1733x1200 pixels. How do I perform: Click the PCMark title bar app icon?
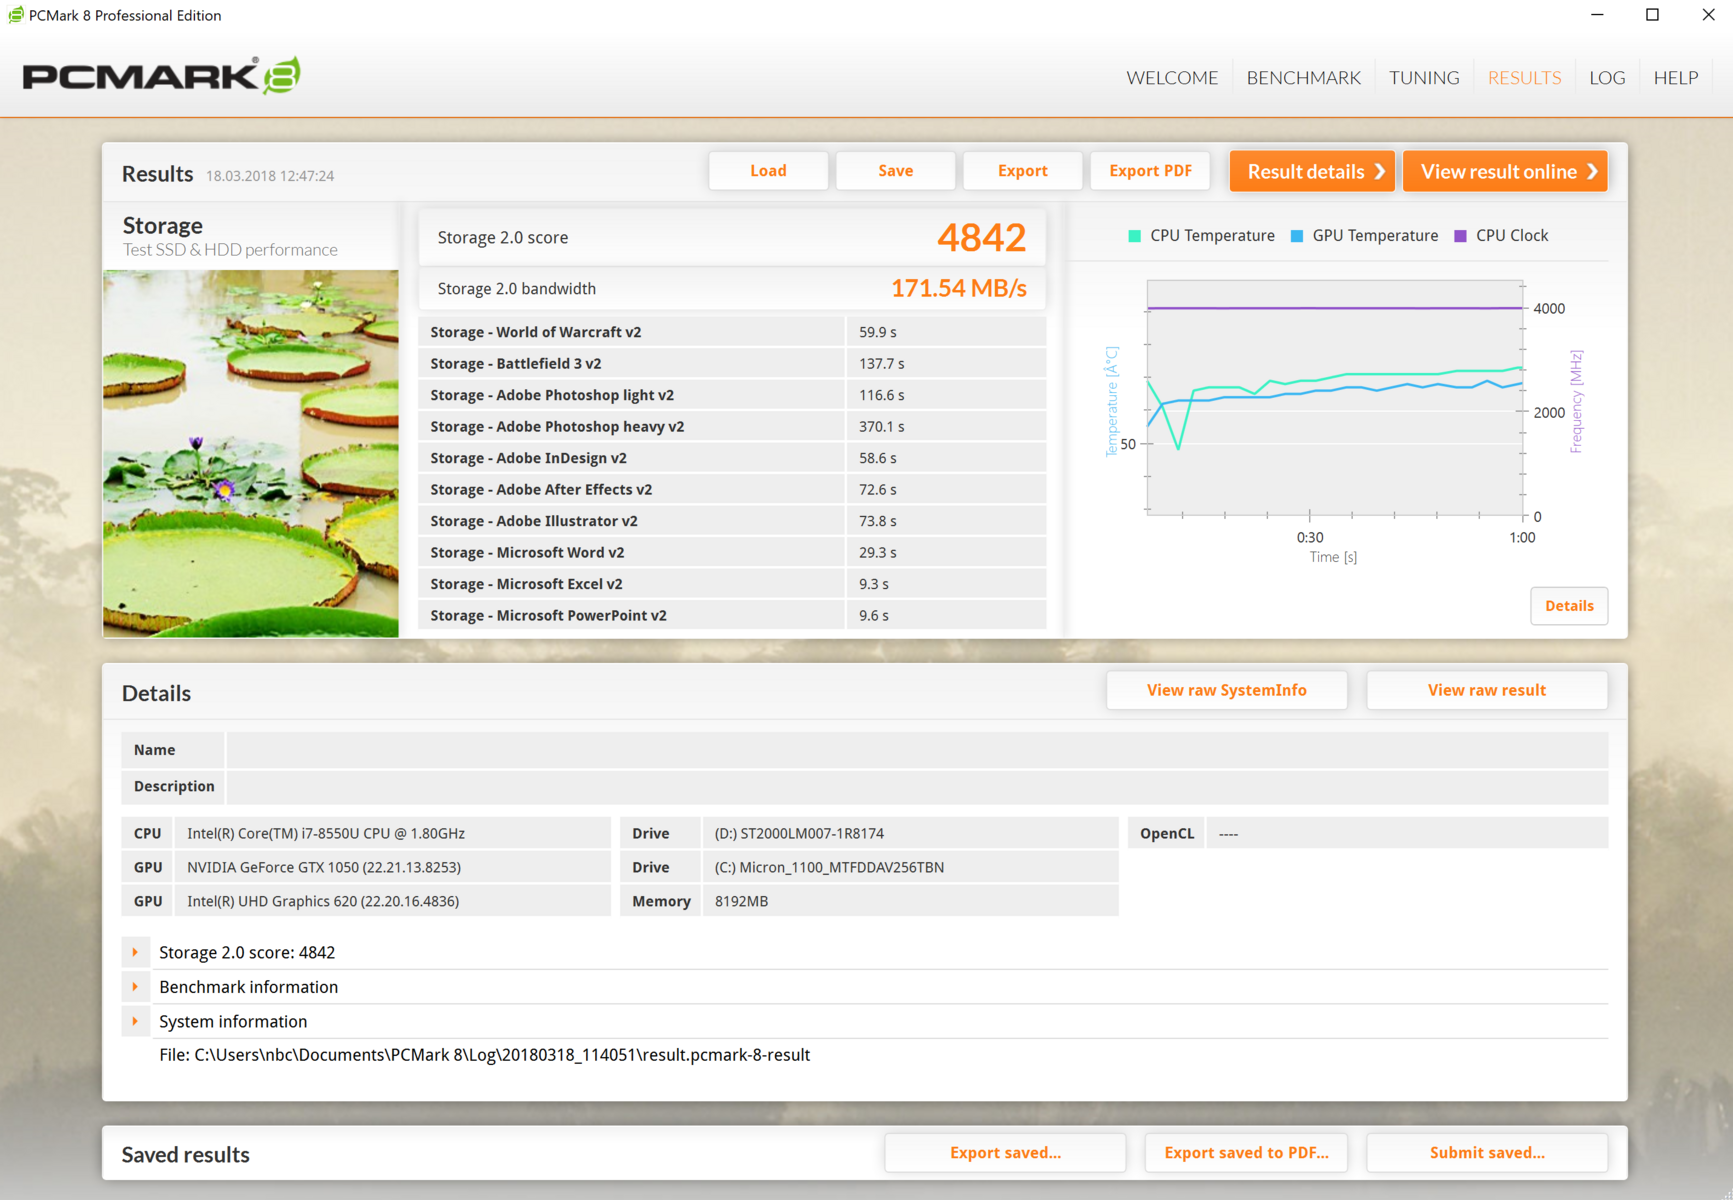[x=15, y=15]
